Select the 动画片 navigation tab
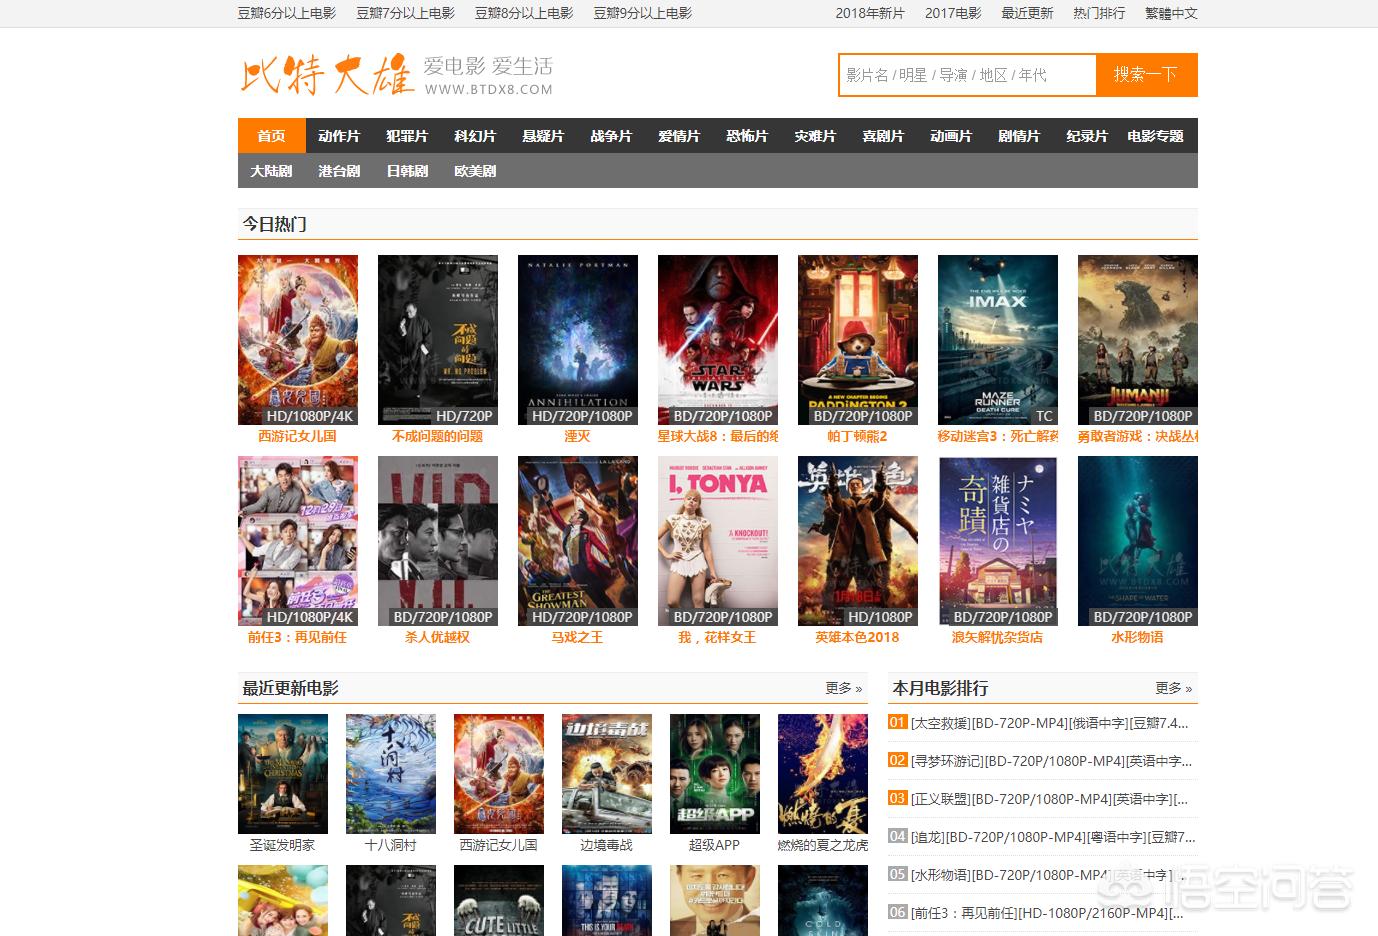This screenshot has width=1378, height=936. (x=951, y=136)
